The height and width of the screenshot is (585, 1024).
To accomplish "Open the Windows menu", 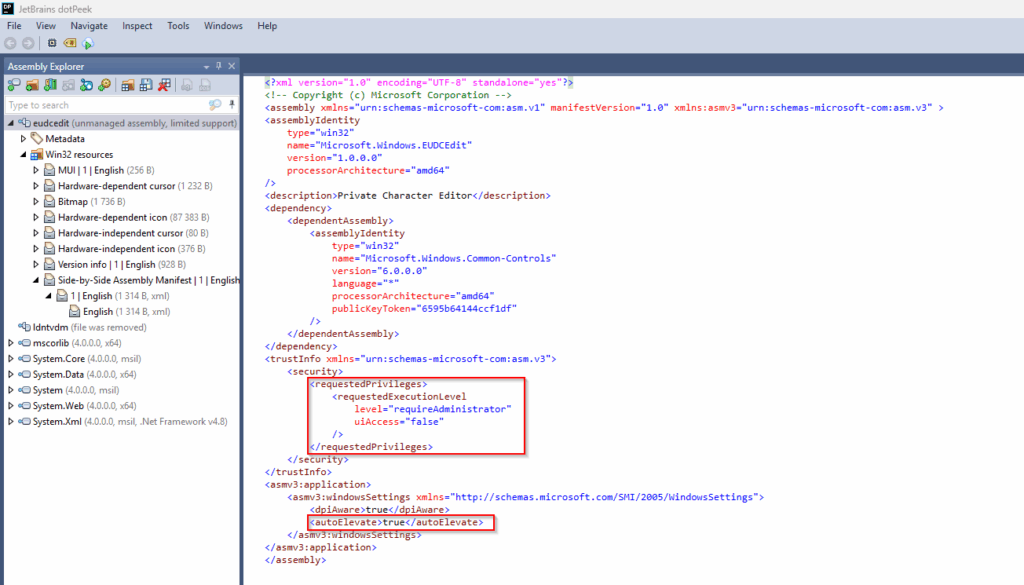I will (223, 25).
